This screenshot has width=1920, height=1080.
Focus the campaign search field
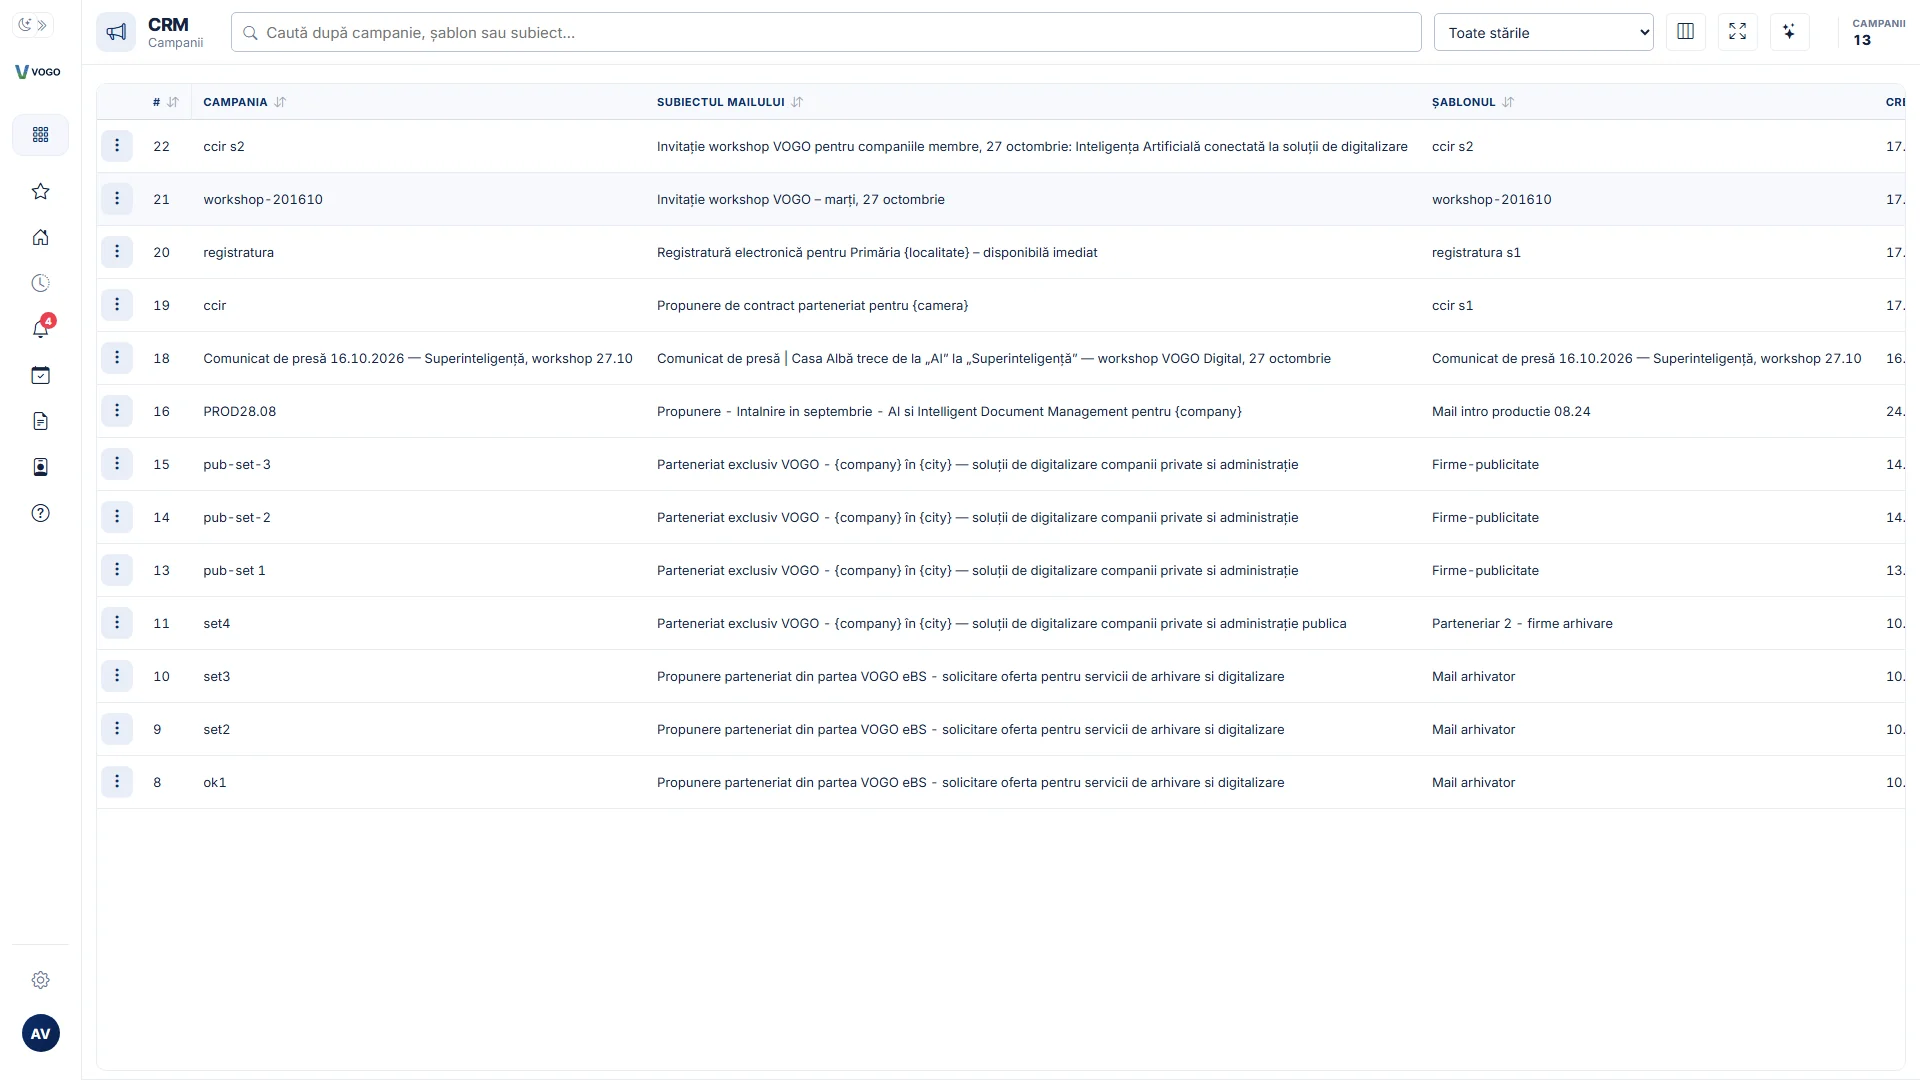pos(826,32)
